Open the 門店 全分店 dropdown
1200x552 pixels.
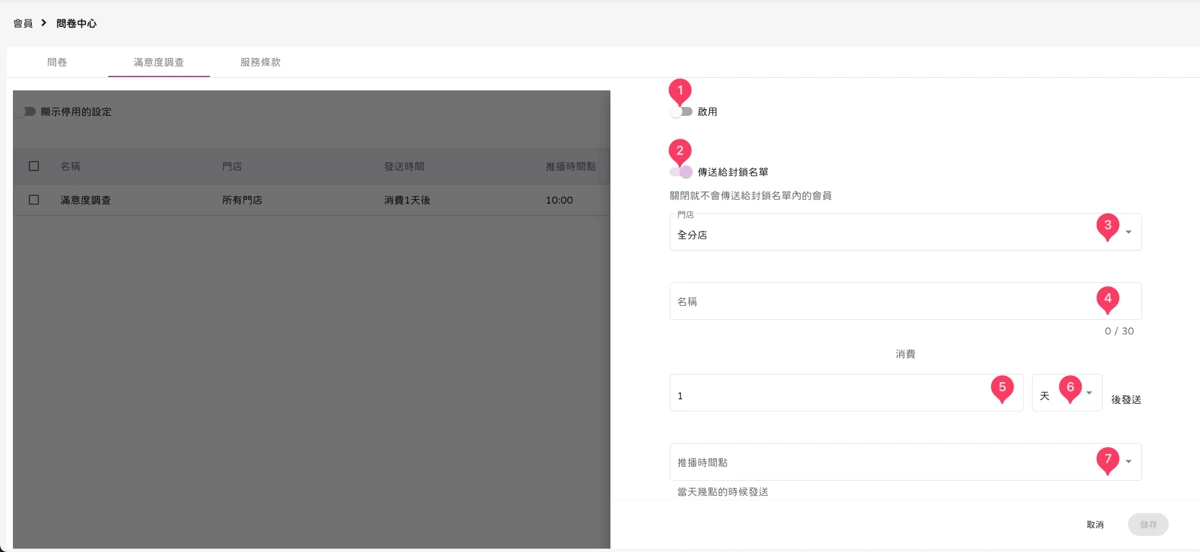click(x=905, y=232)
